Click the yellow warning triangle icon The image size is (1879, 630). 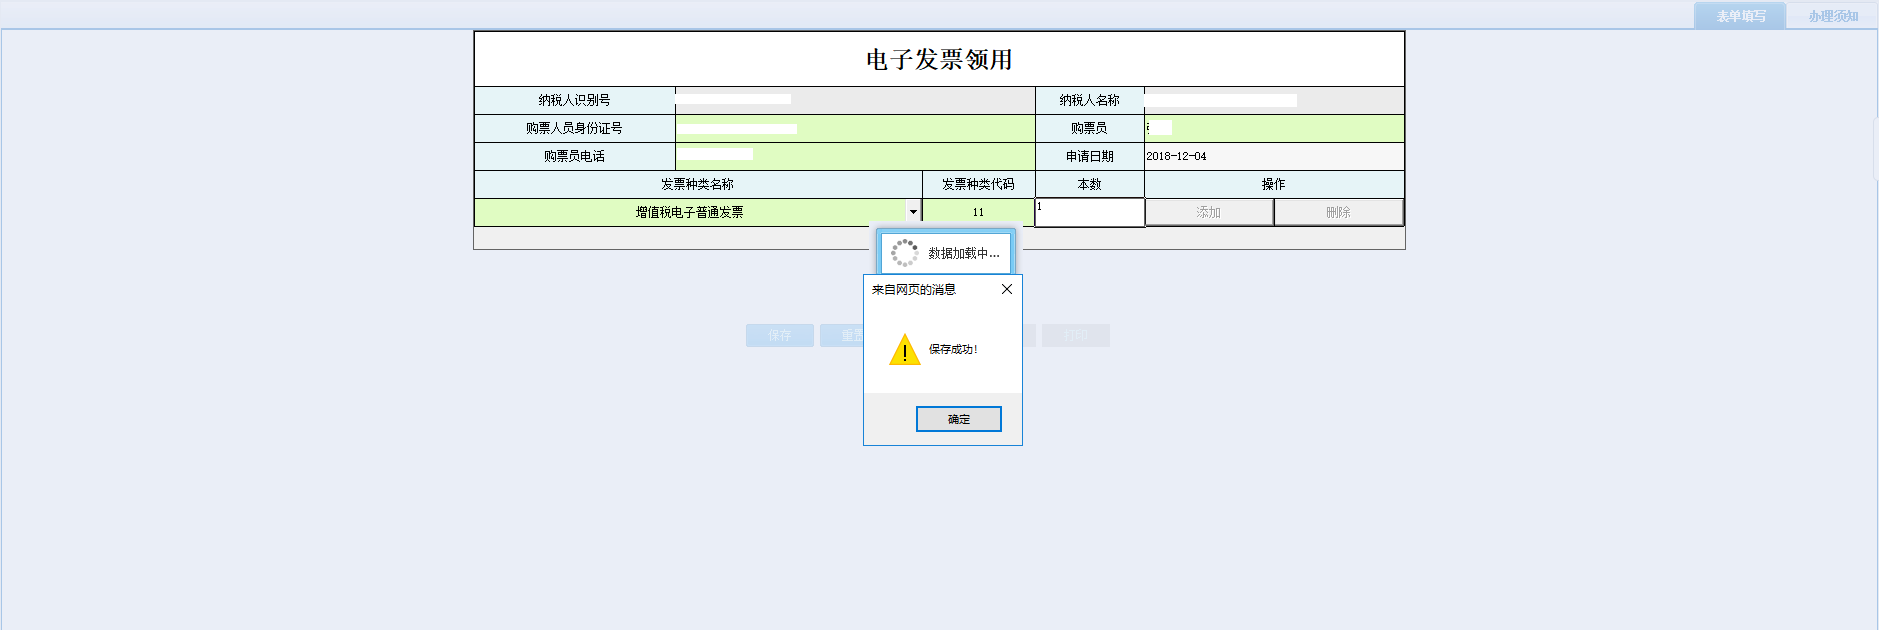pyautogui.click(x=904, y=350)
